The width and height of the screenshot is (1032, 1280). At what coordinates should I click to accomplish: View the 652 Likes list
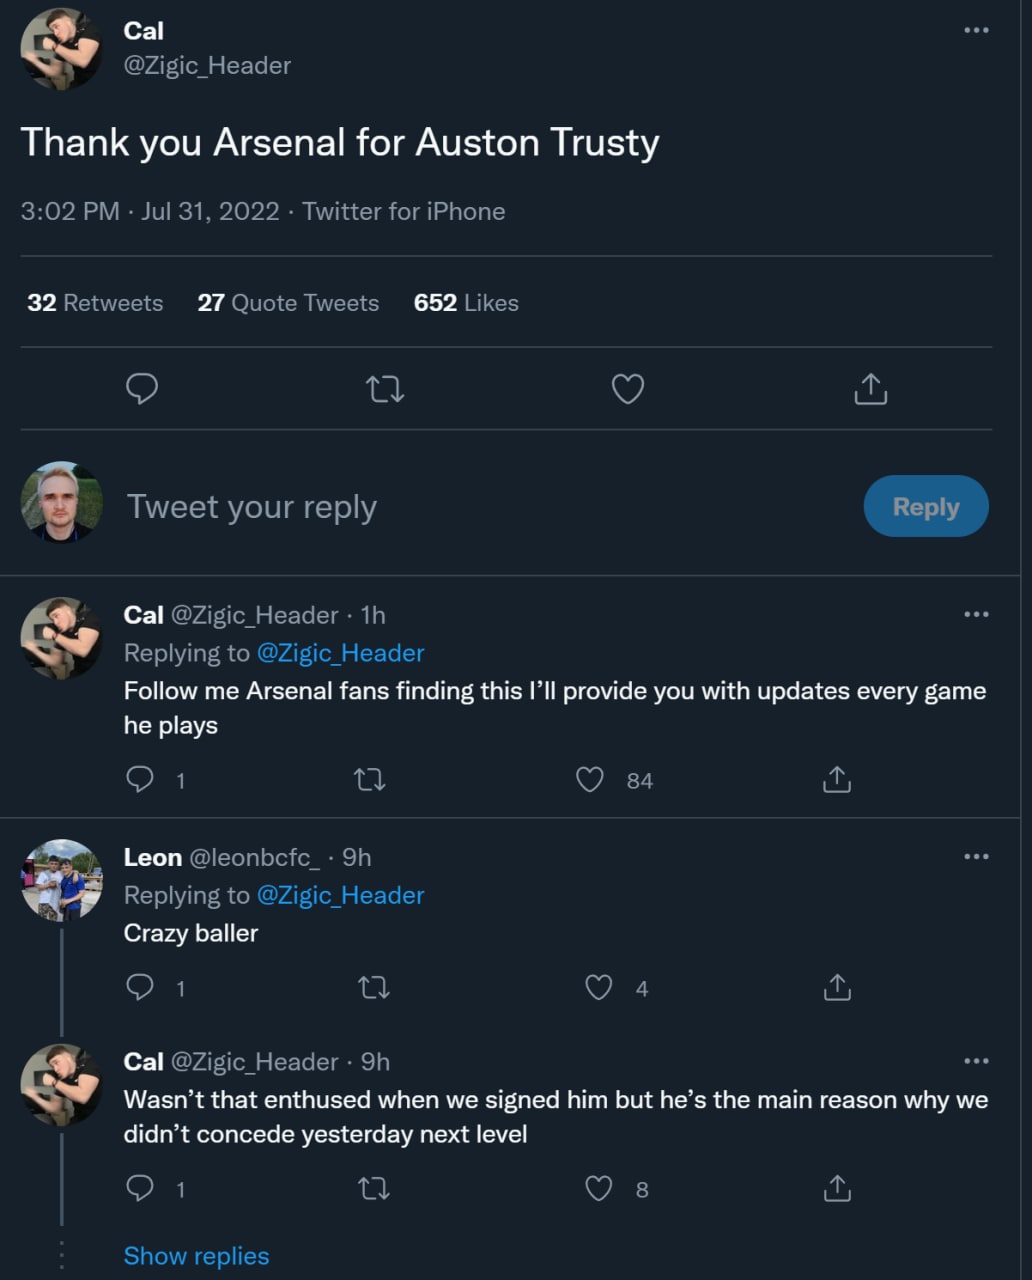(x=466, y=303)
